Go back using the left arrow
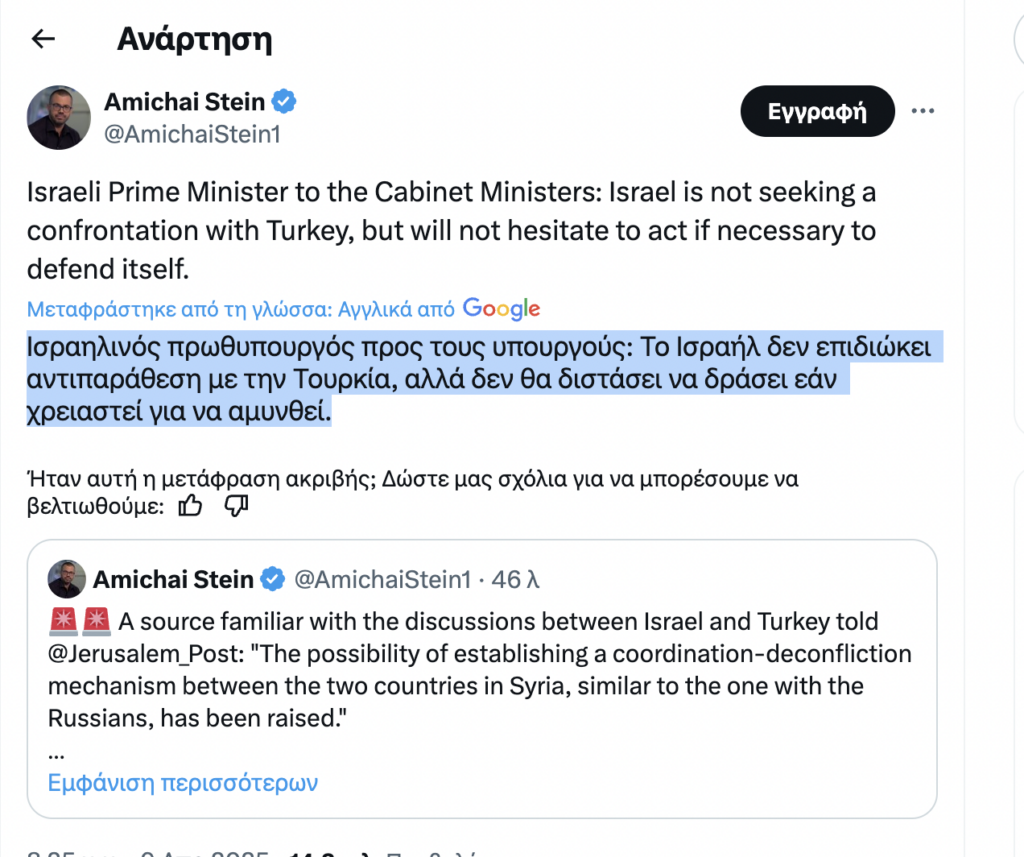 point(43,39)
